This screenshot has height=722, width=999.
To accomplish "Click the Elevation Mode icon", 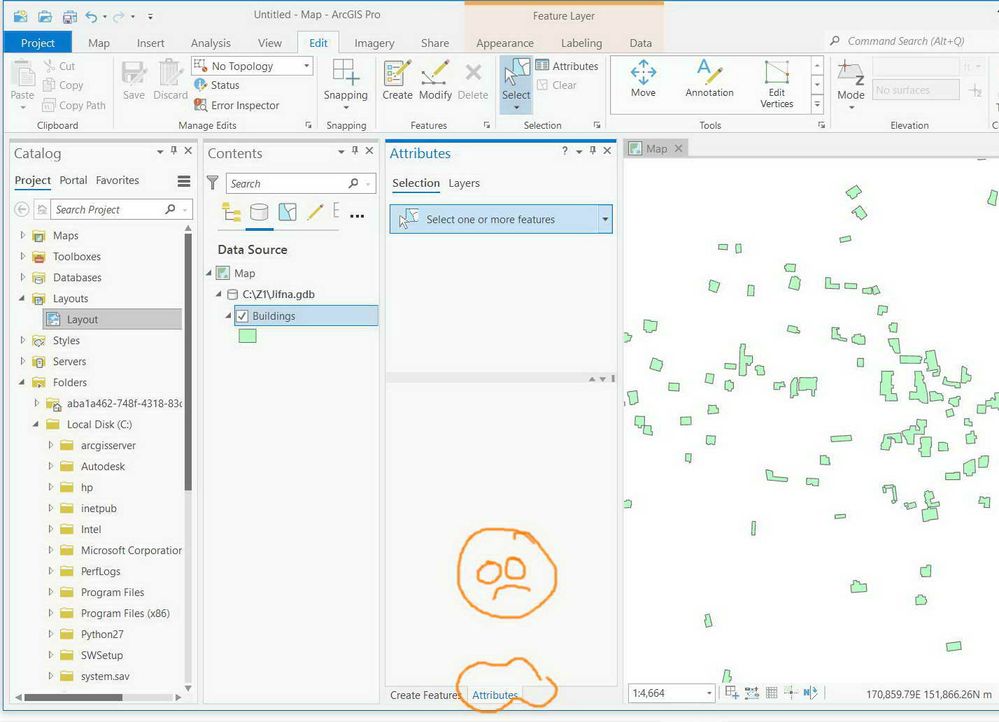I will [x=851, y=83].
